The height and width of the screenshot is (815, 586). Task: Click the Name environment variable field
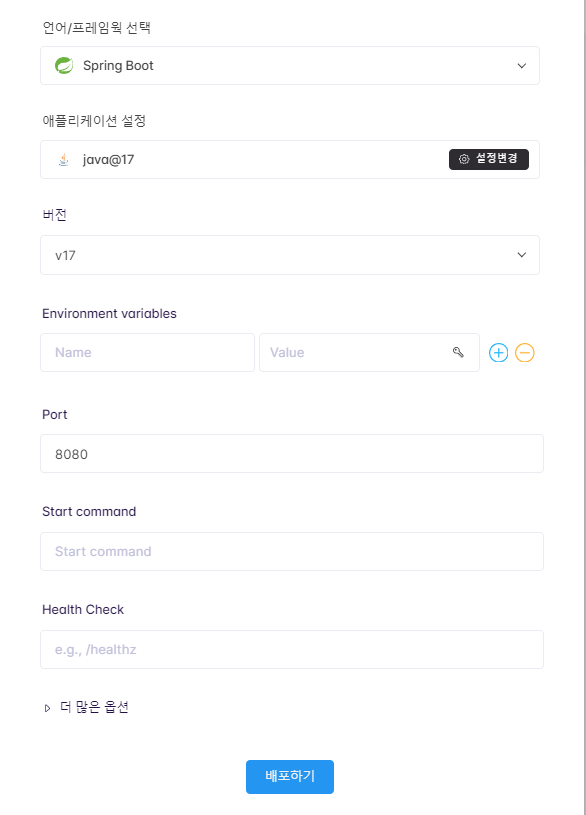(x=147, y=352)
